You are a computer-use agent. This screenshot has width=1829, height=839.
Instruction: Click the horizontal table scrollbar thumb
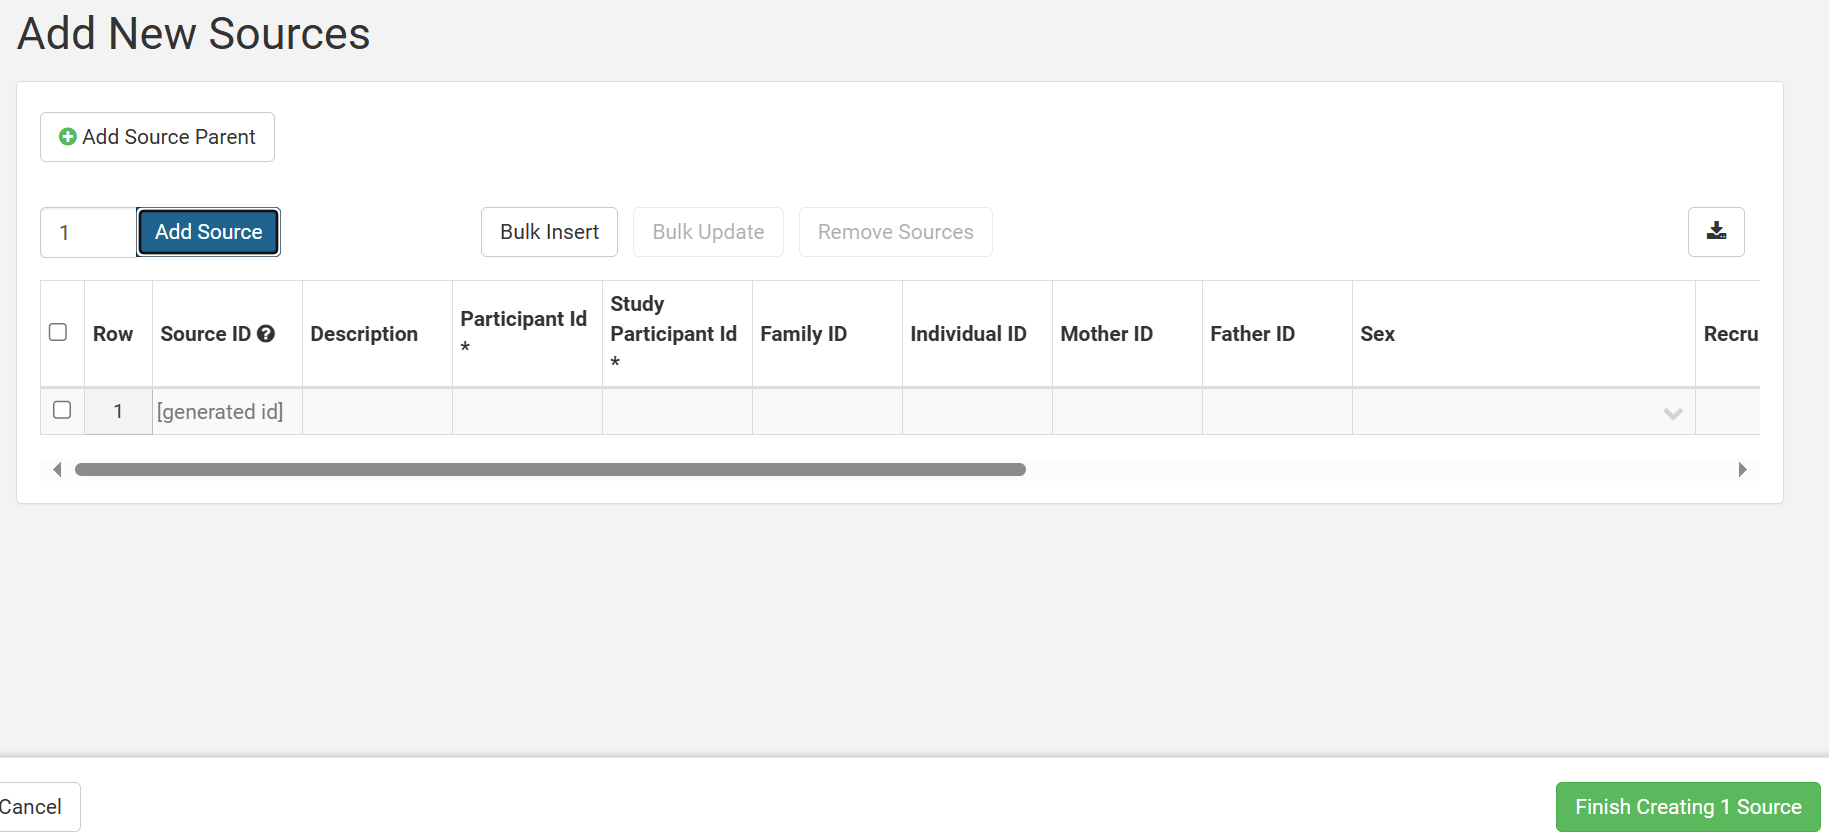click(550, 469)
